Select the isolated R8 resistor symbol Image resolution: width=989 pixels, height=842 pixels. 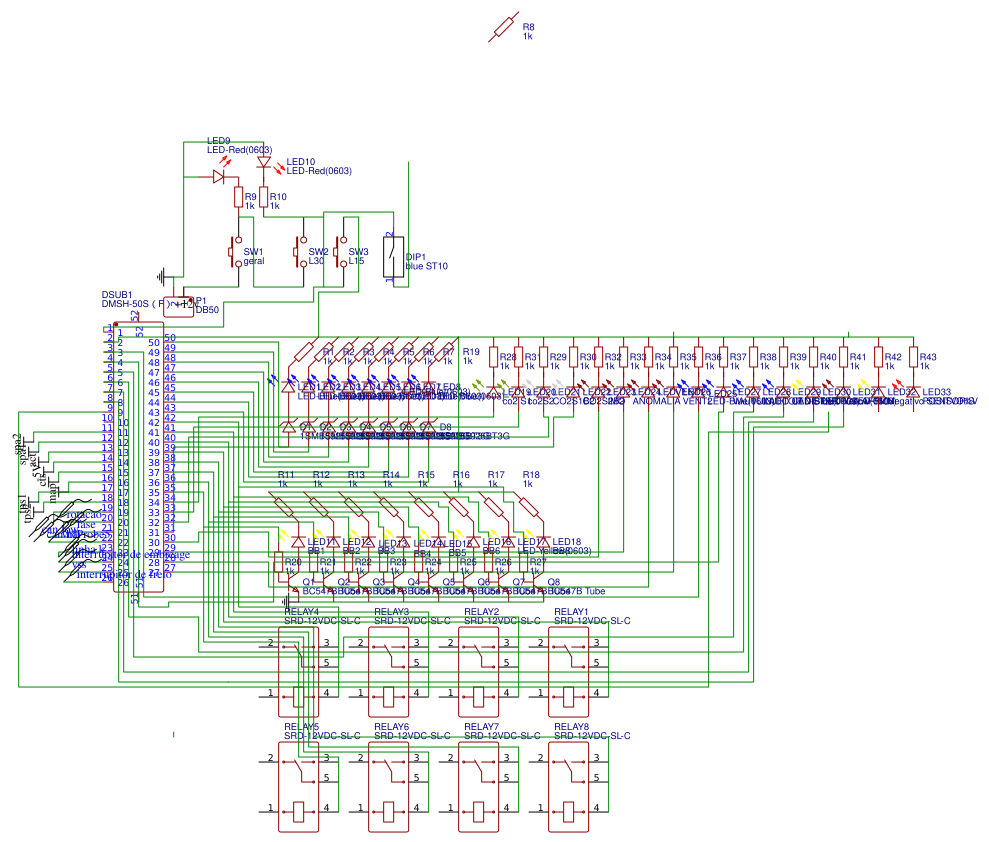point(504,29)
